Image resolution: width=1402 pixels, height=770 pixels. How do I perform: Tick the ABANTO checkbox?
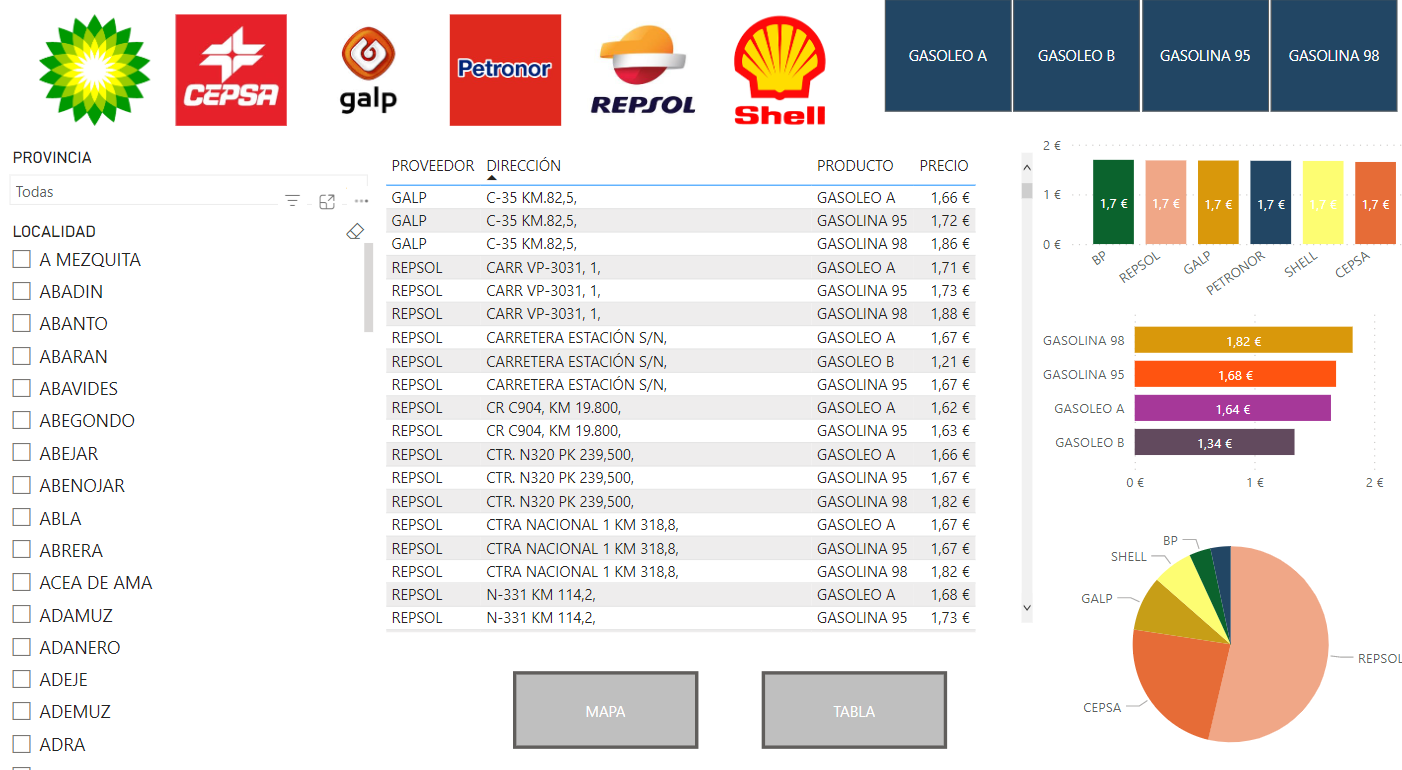click(21, 323)
